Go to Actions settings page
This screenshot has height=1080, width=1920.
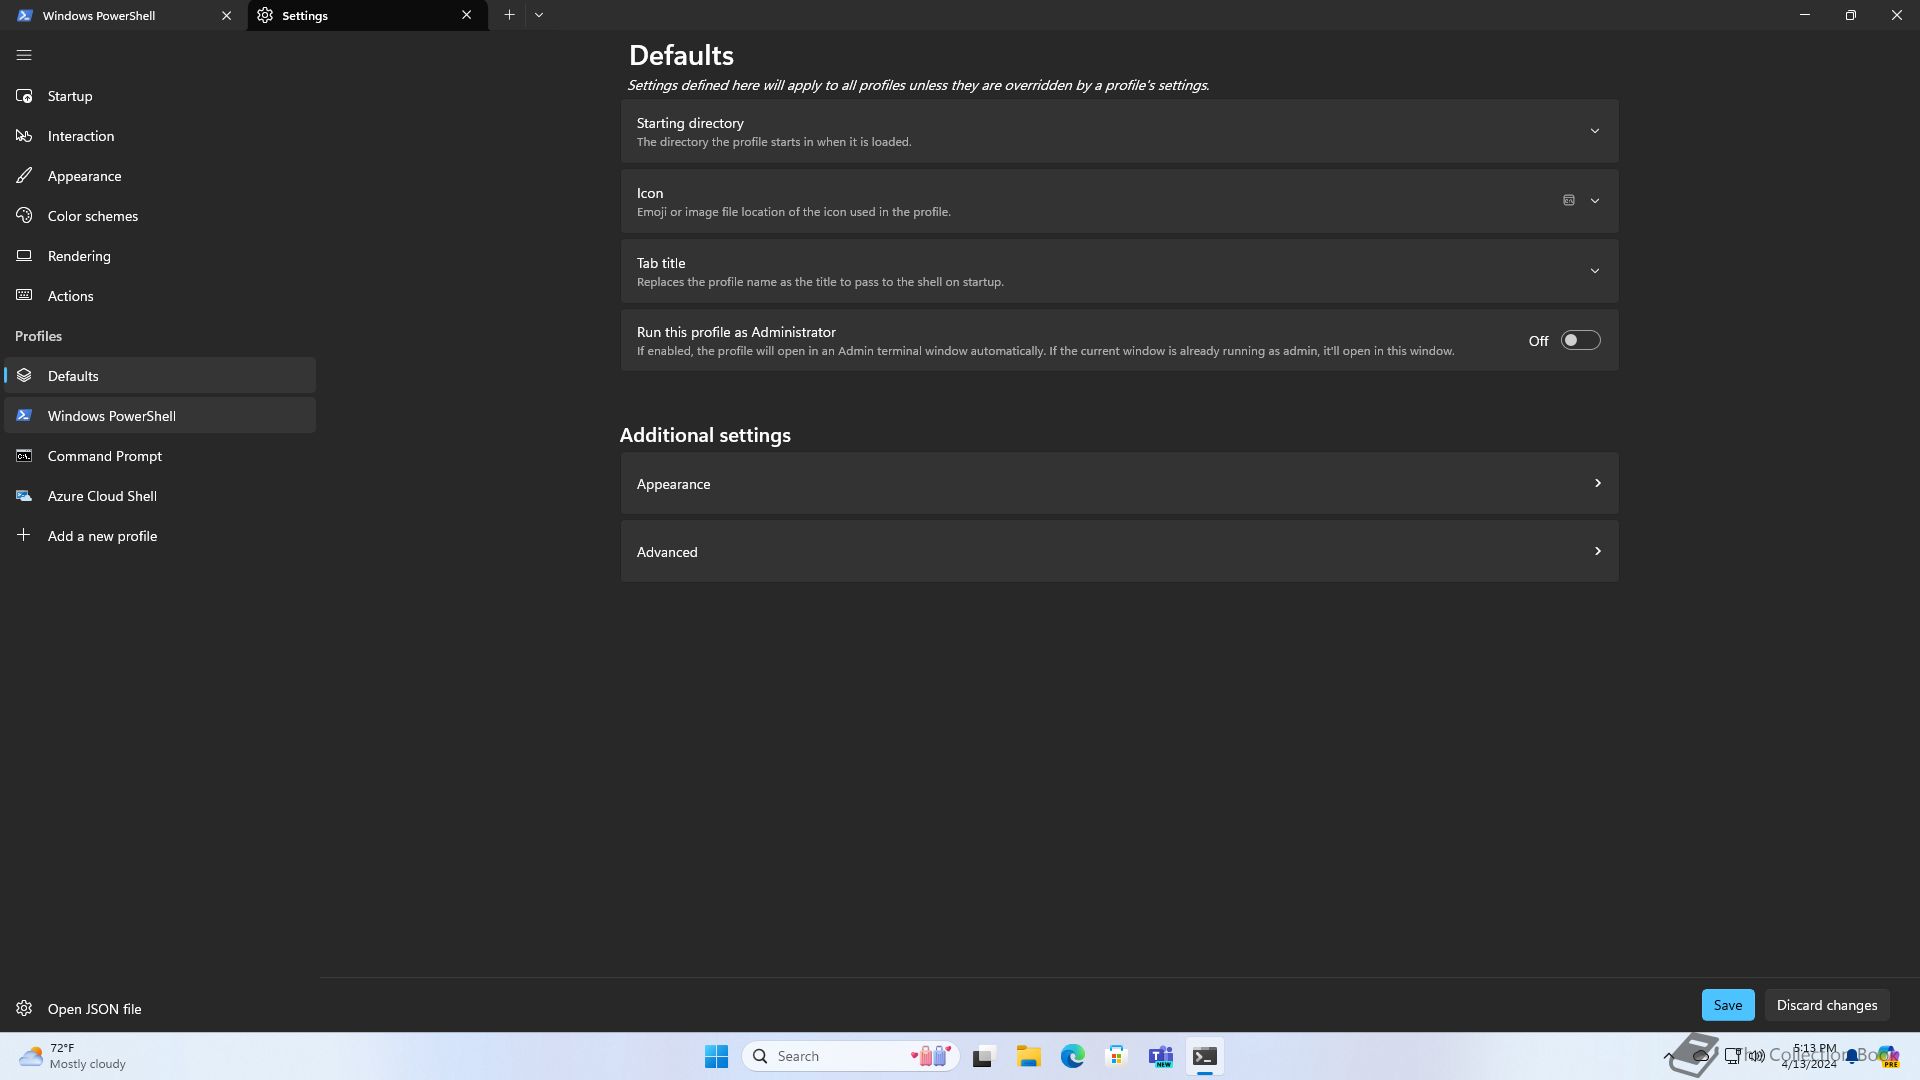click(x=160, y=296)
